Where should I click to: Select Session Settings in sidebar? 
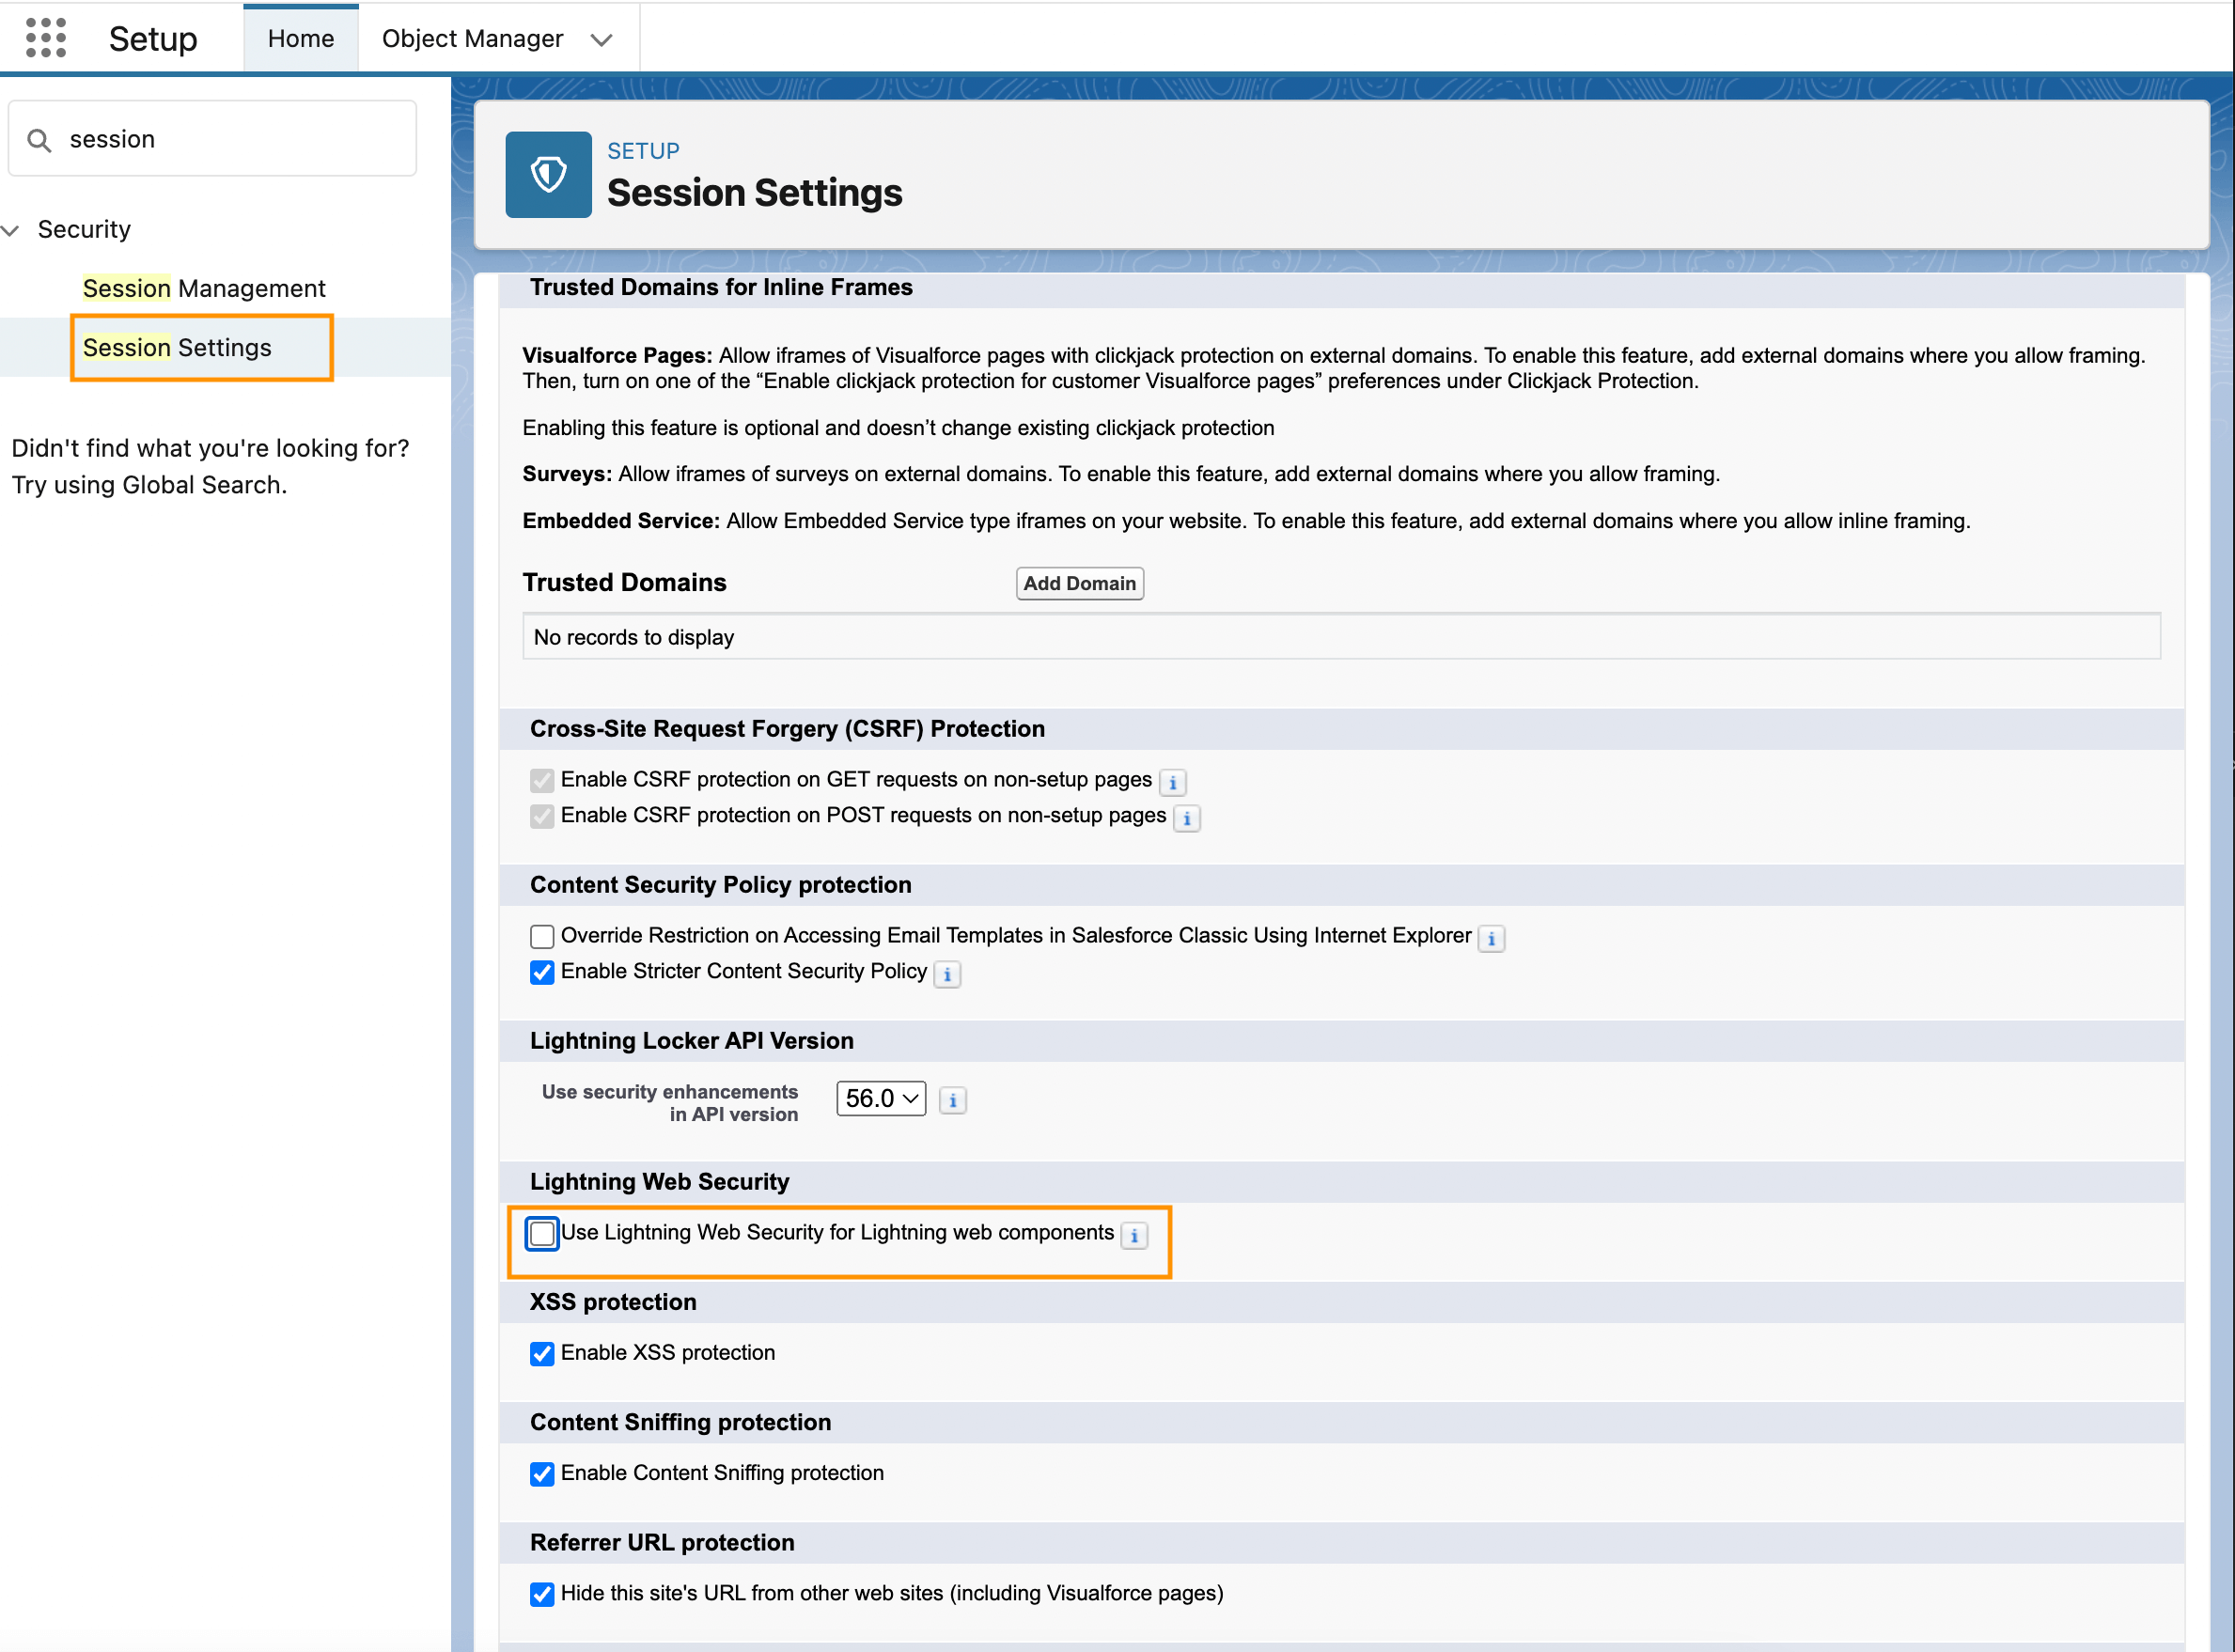click(177, 348)
